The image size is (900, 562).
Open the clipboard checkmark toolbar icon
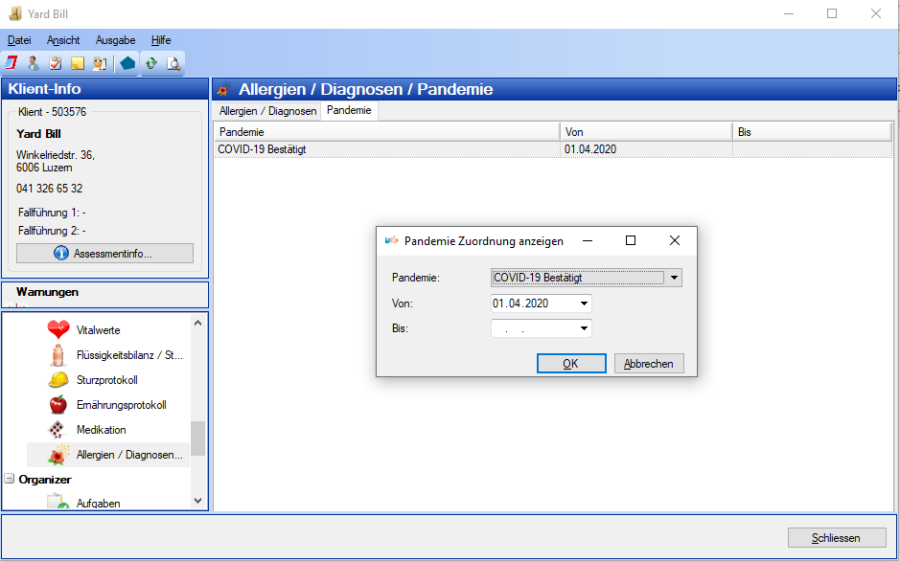(x=55, y=63)
